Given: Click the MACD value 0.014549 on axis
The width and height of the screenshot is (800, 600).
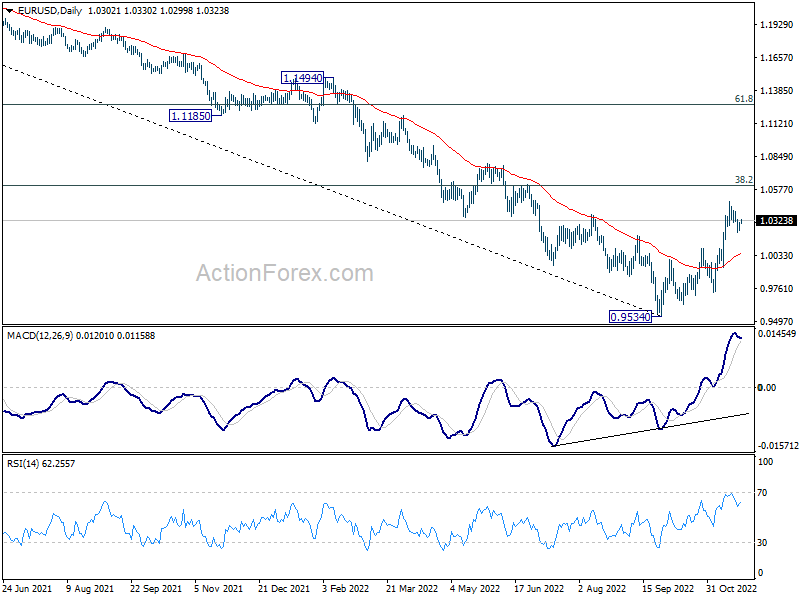Looking at the screenshot, I should tap(777, 334).
